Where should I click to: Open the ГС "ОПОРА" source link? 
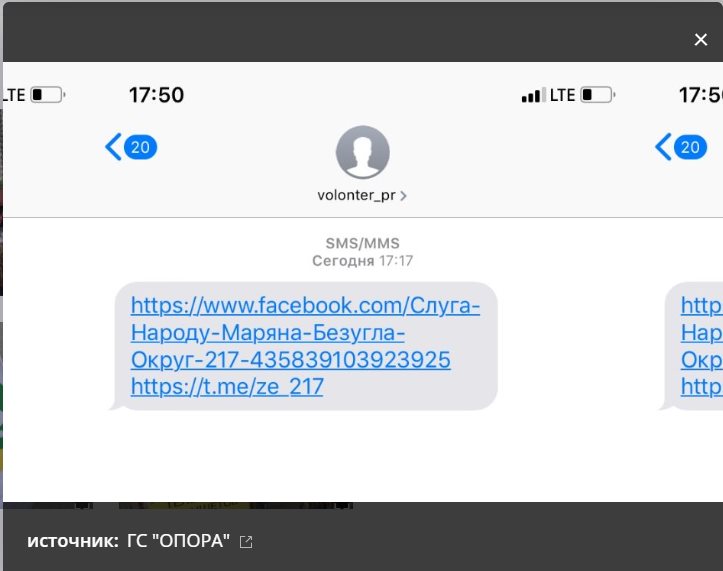click(178, 541)
